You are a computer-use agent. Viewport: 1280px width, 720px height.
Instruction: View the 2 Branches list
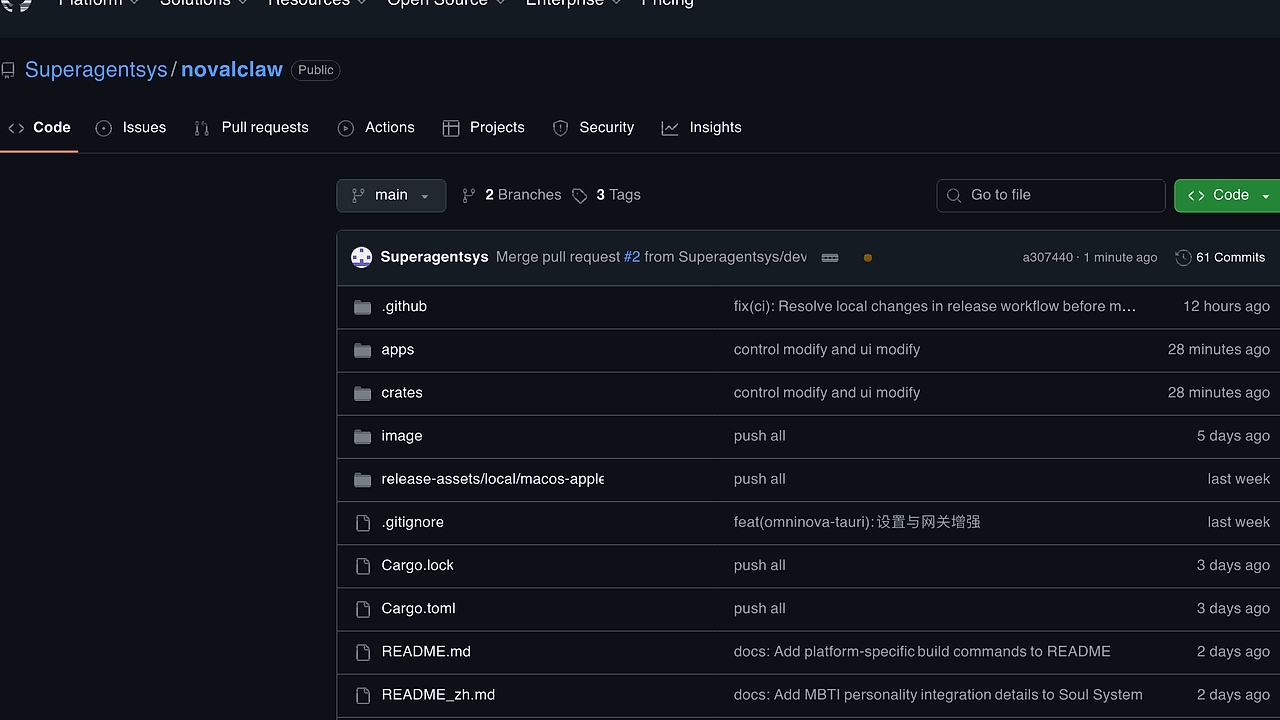click(512, 195)
